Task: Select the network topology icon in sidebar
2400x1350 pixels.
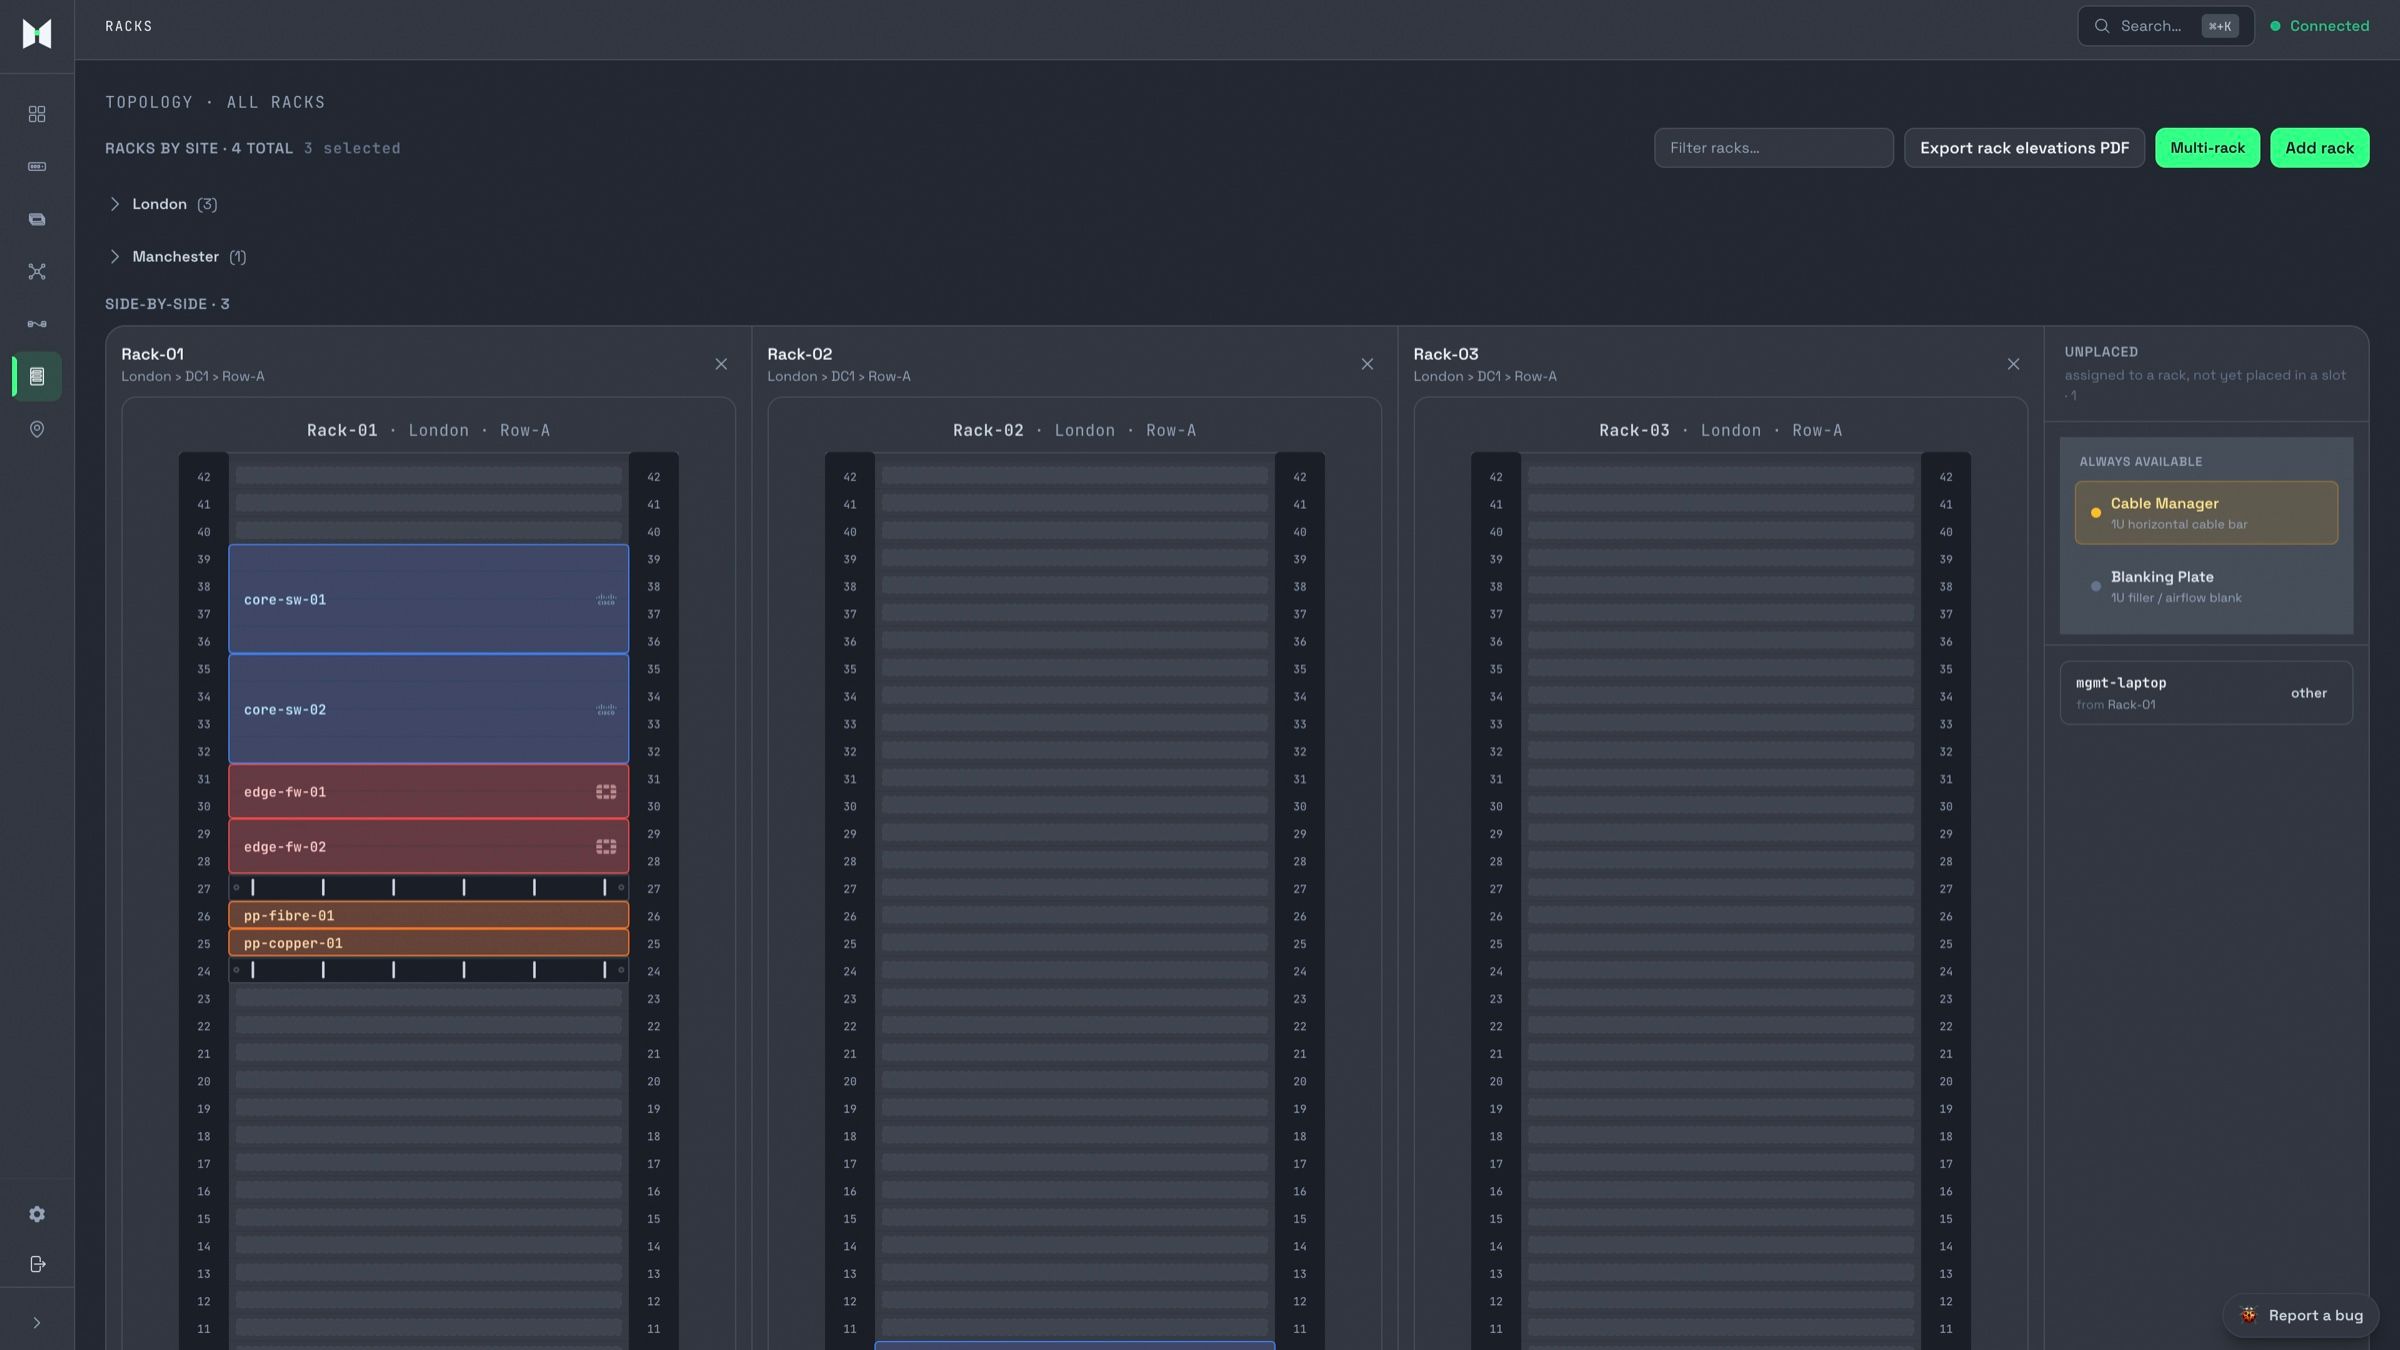Action: pyautogui.click(x=37, y=272)
